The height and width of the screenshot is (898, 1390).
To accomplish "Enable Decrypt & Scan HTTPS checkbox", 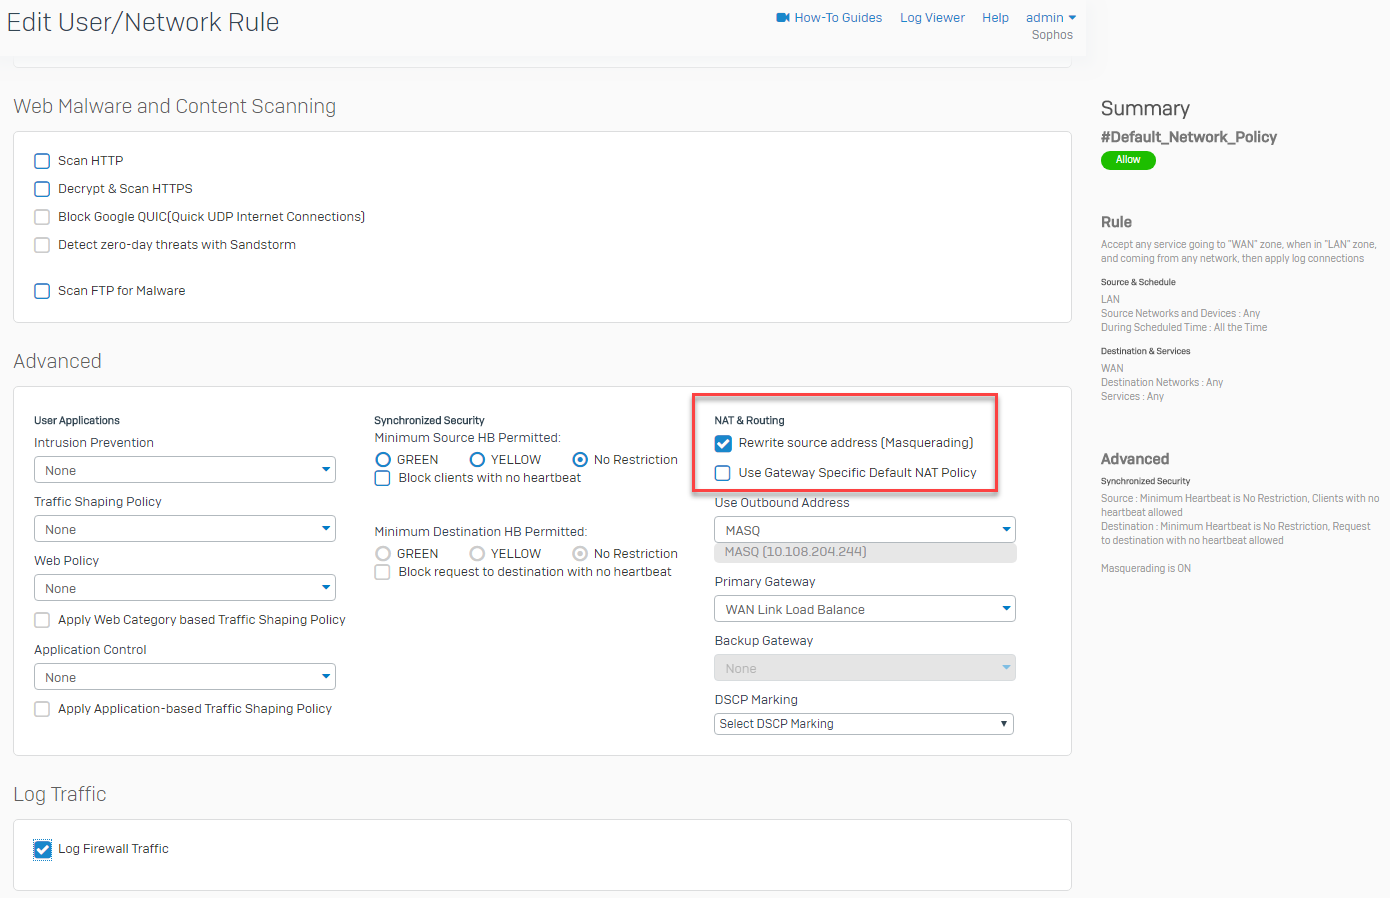I will 42,189.
